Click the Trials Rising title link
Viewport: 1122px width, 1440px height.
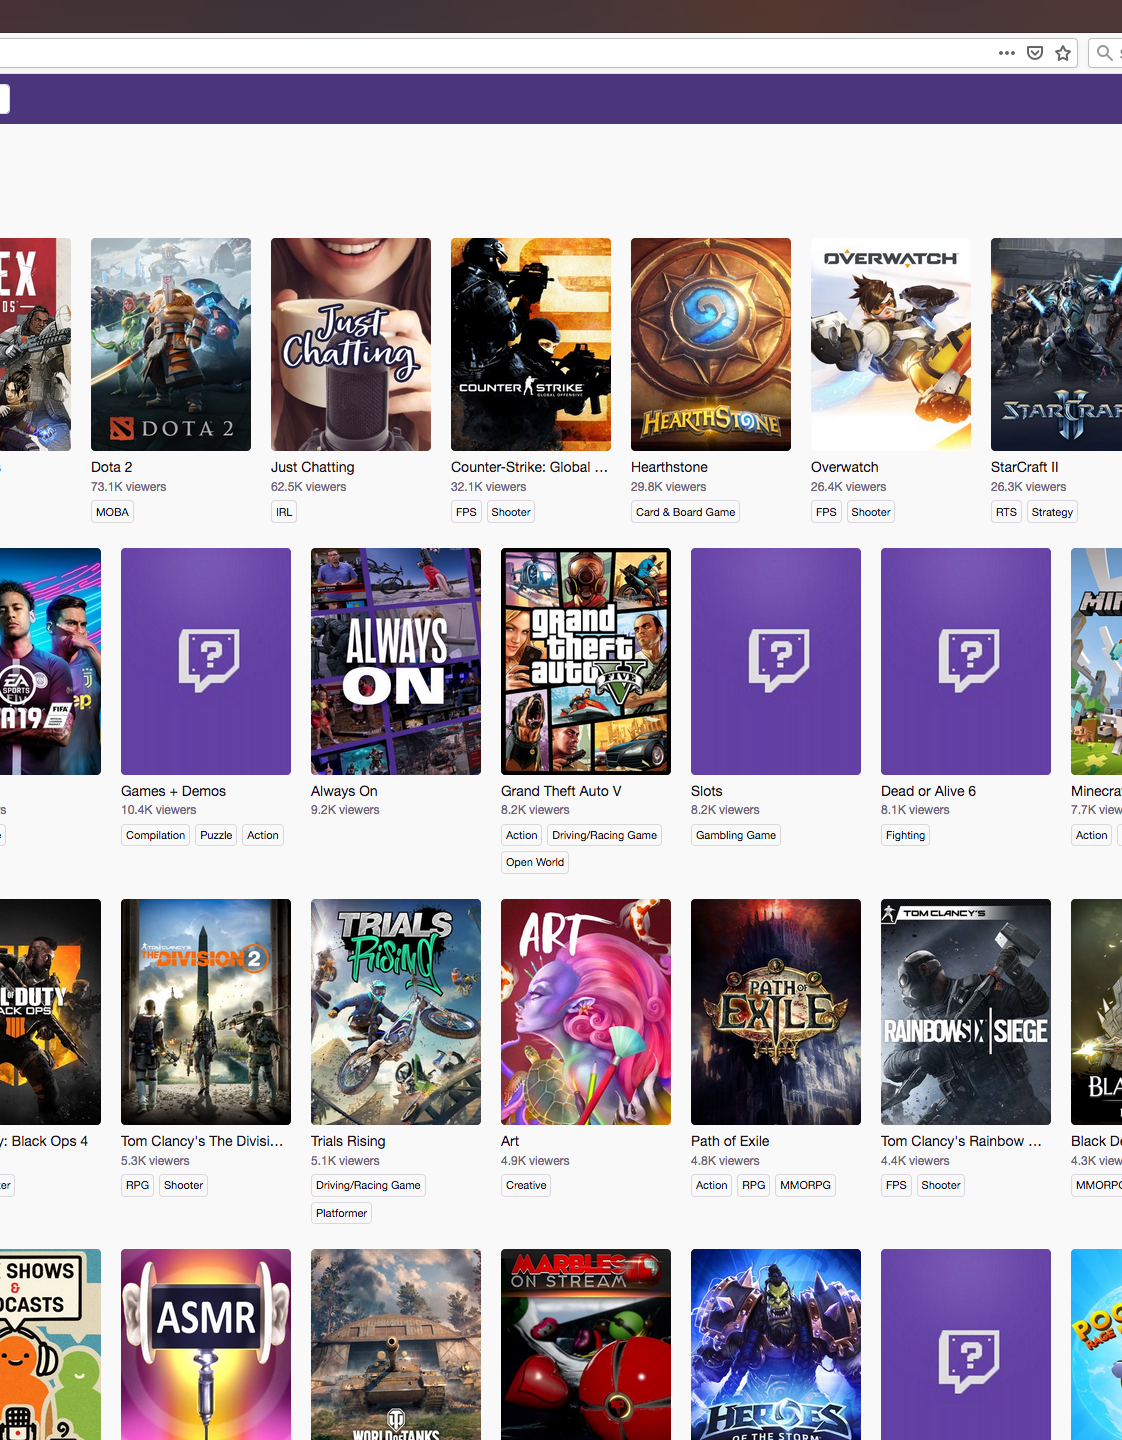[348, 1141]
